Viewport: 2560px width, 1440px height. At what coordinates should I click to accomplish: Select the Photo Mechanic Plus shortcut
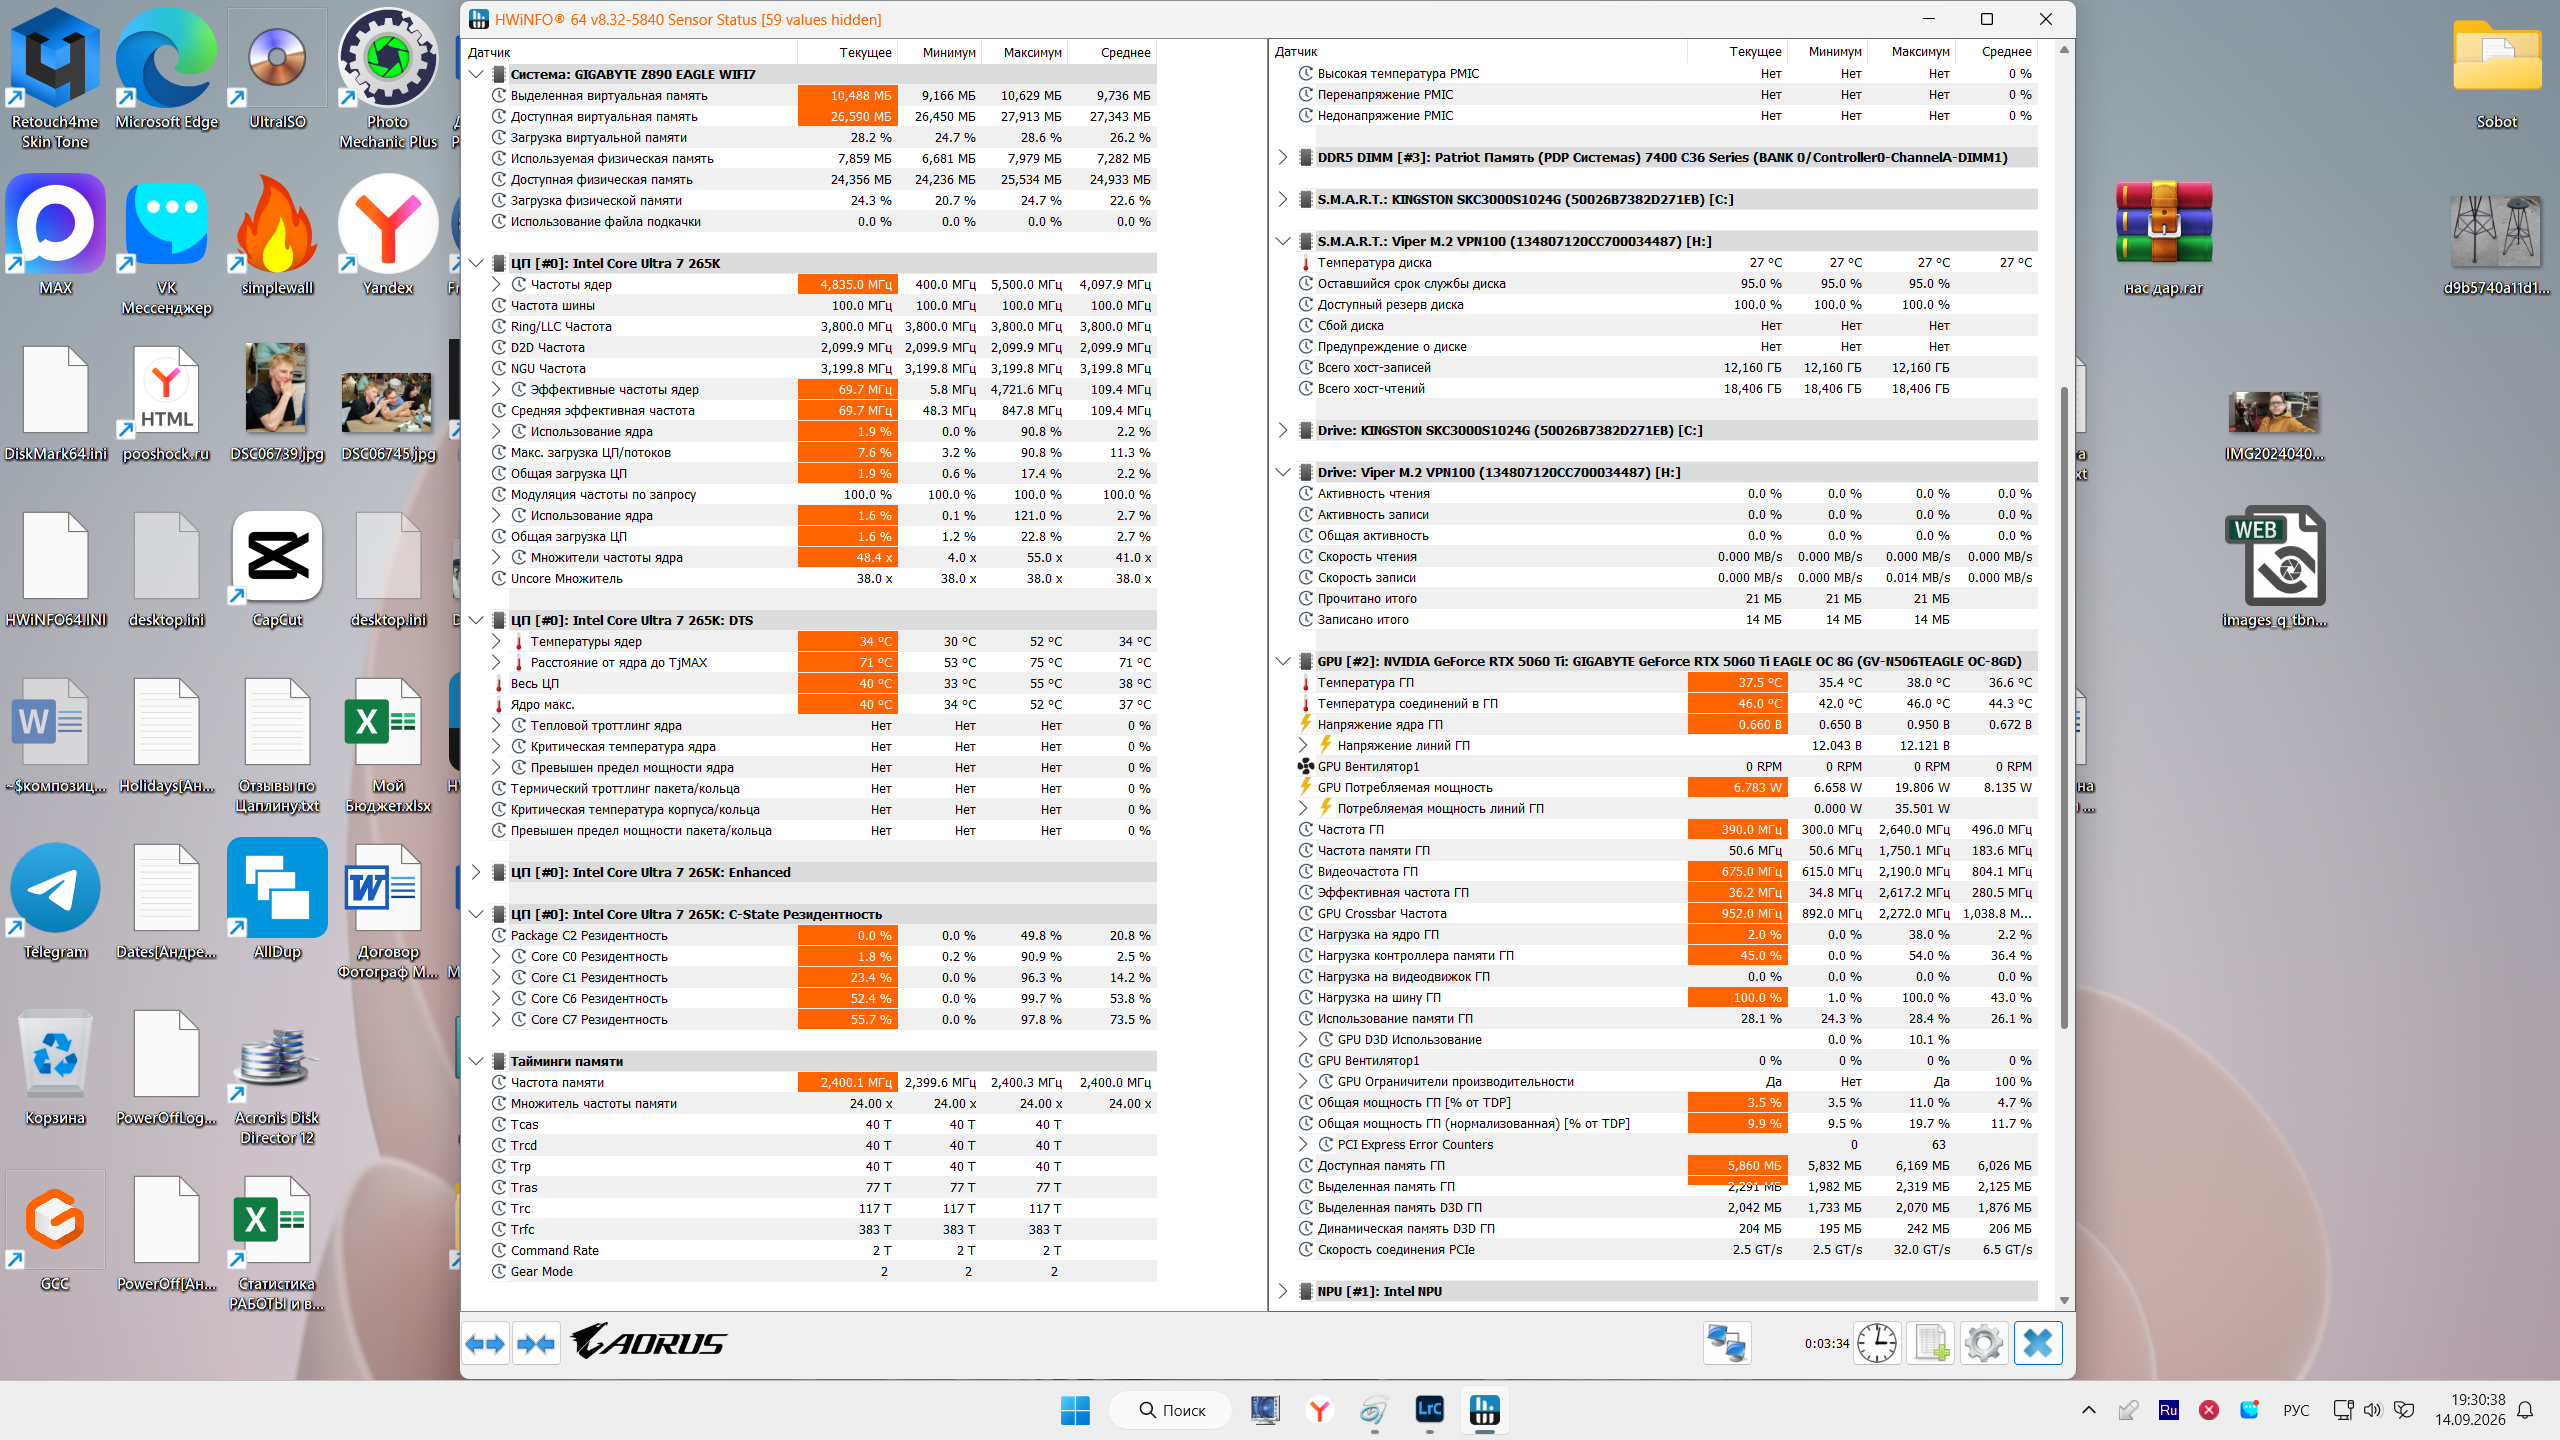coord(388,79)
